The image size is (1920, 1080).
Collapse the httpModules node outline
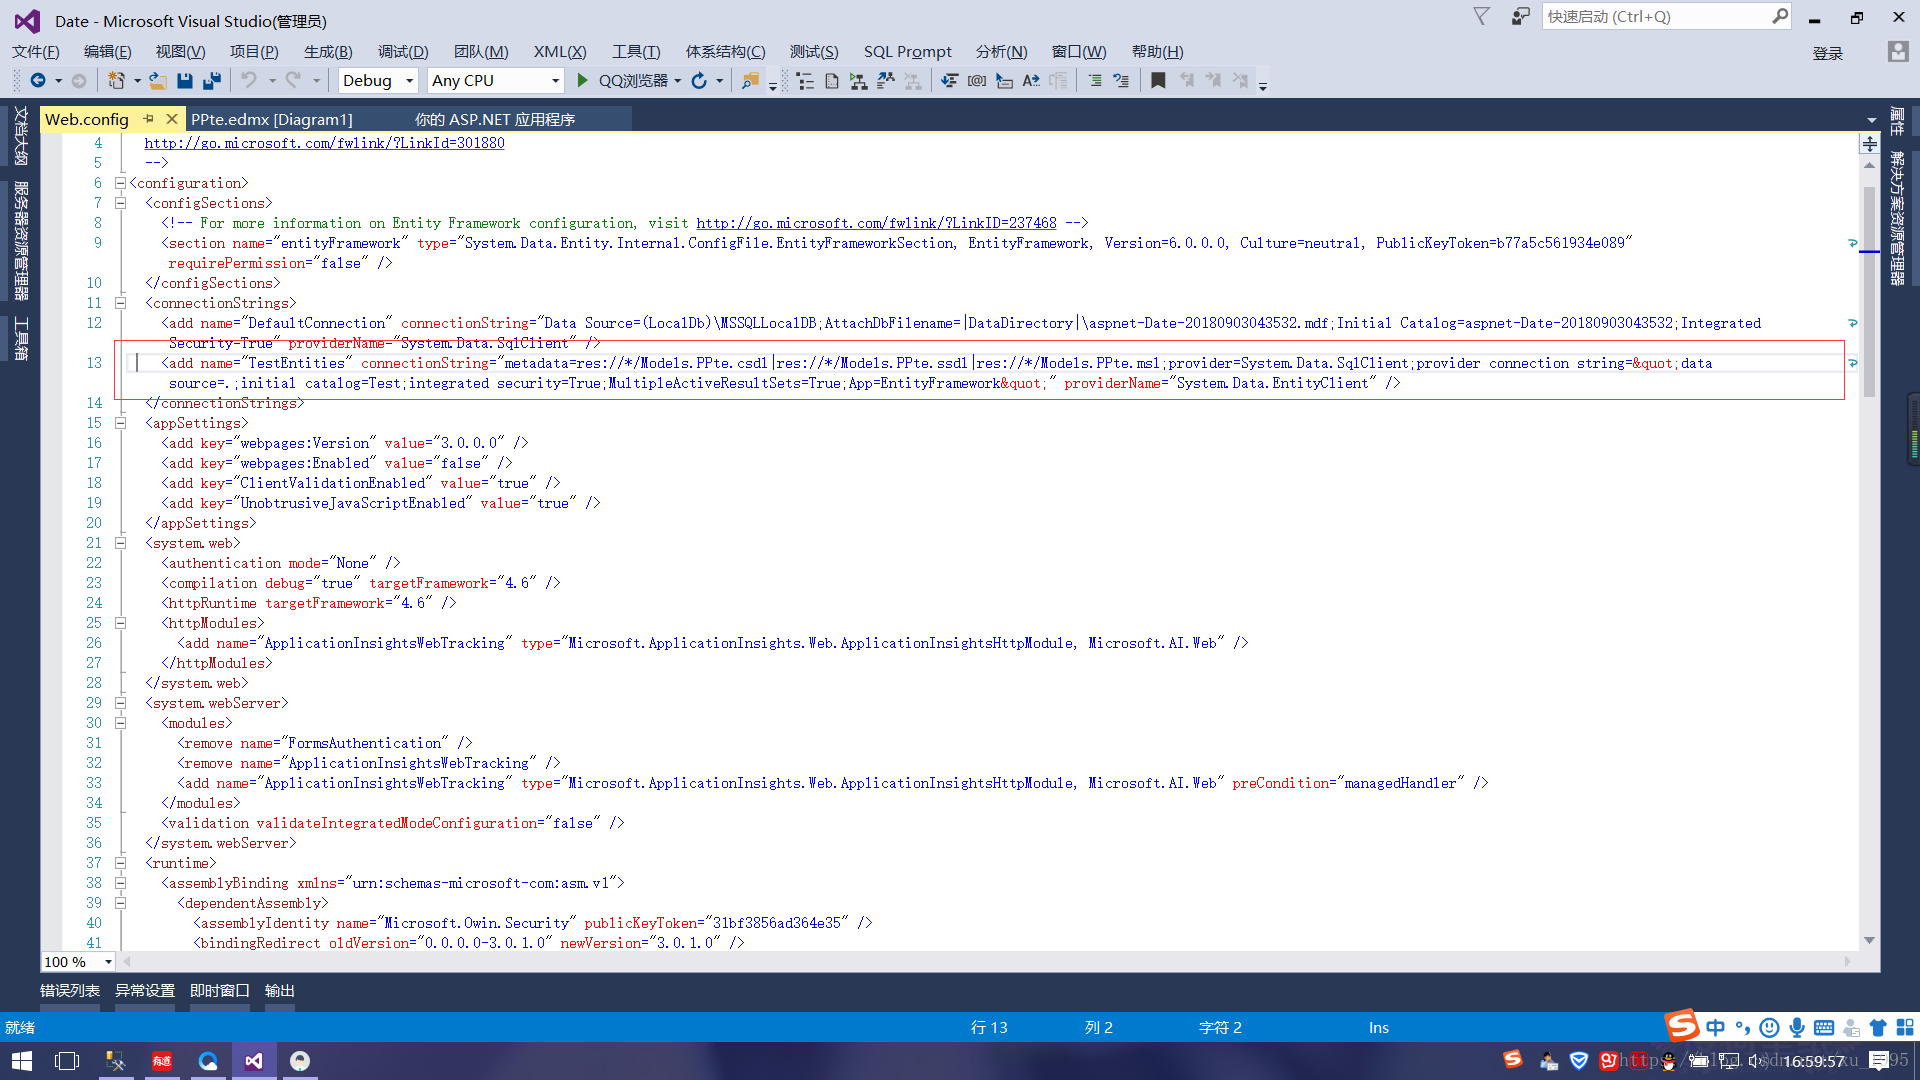coord(120,623)
